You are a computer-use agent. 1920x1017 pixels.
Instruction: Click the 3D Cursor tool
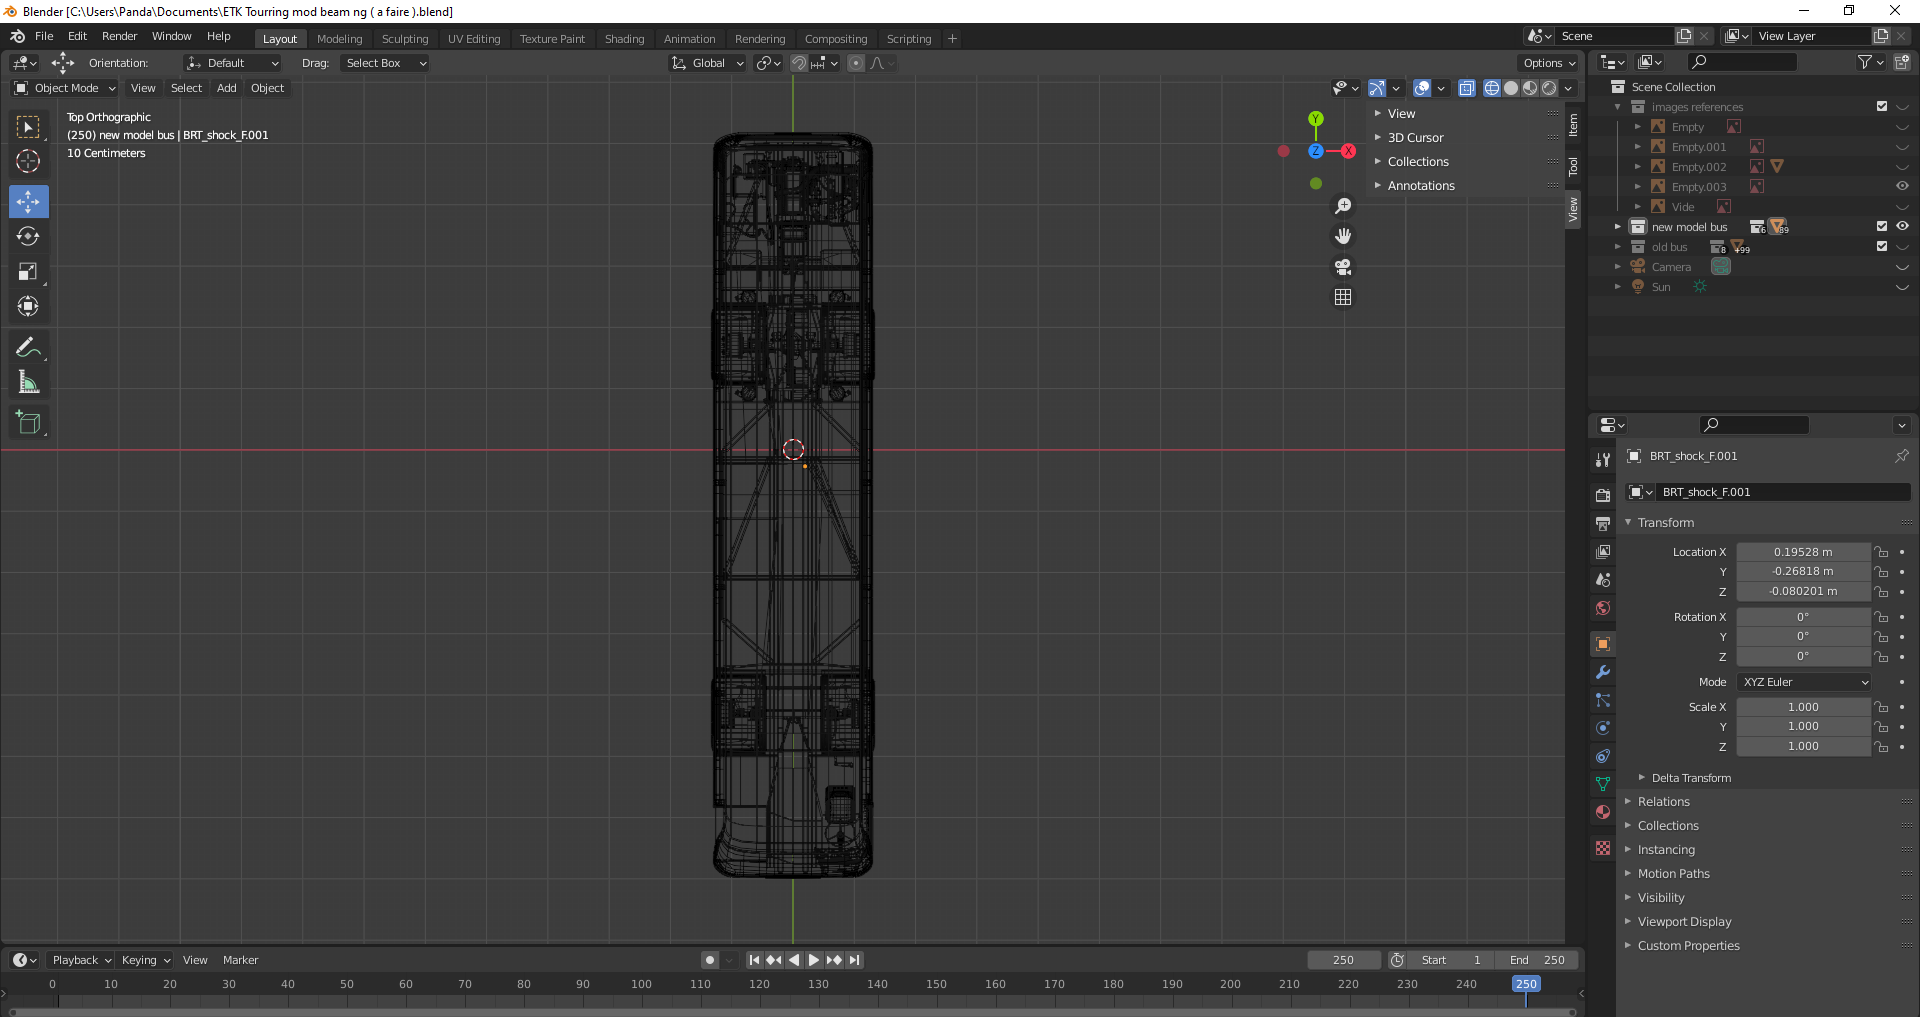pos(28,162)
